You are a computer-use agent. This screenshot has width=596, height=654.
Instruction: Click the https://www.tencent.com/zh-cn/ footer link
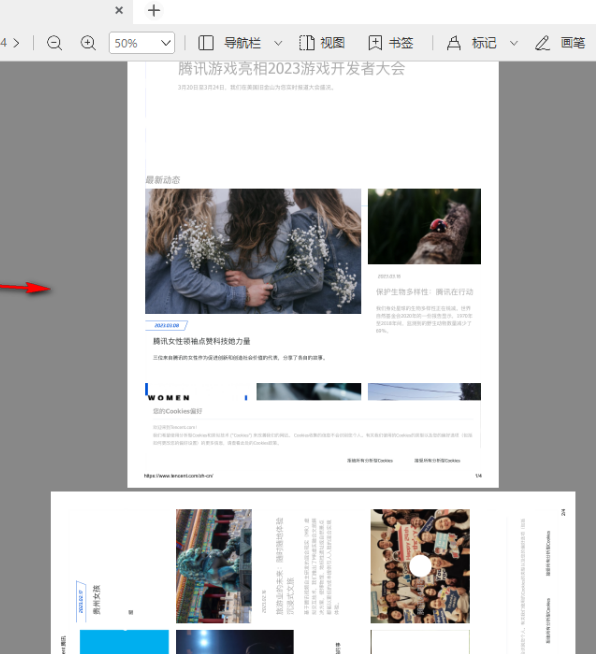point(179,475)
